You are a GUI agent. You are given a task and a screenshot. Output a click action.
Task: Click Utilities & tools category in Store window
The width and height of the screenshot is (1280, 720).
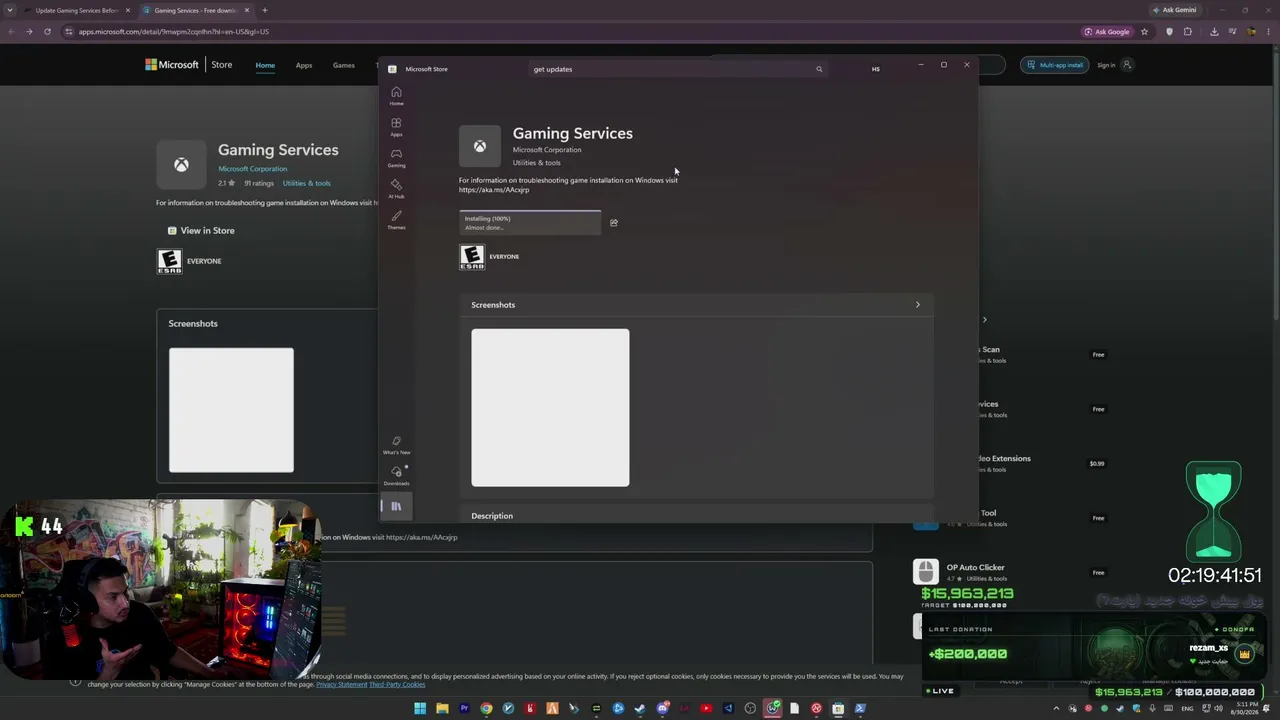tap(537, 163)
